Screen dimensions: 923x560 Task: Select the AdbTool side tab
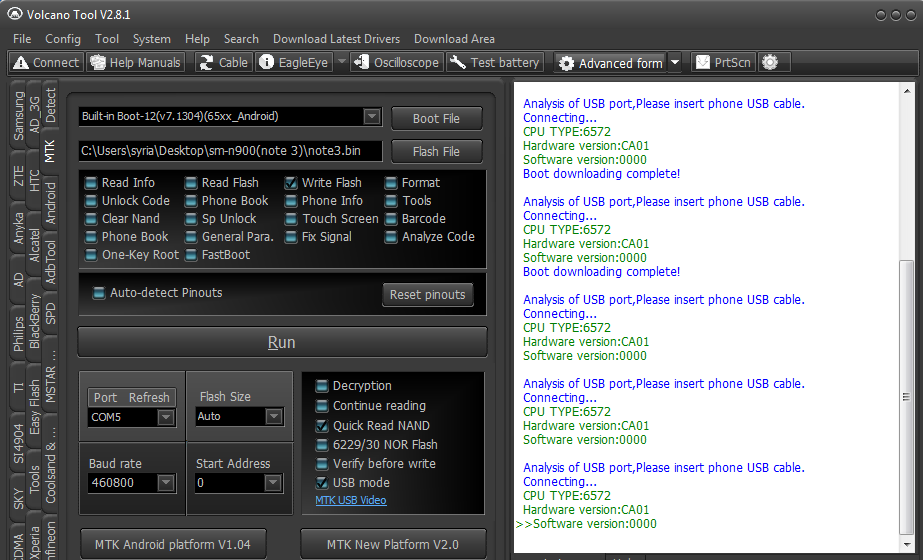click(51, 261)
